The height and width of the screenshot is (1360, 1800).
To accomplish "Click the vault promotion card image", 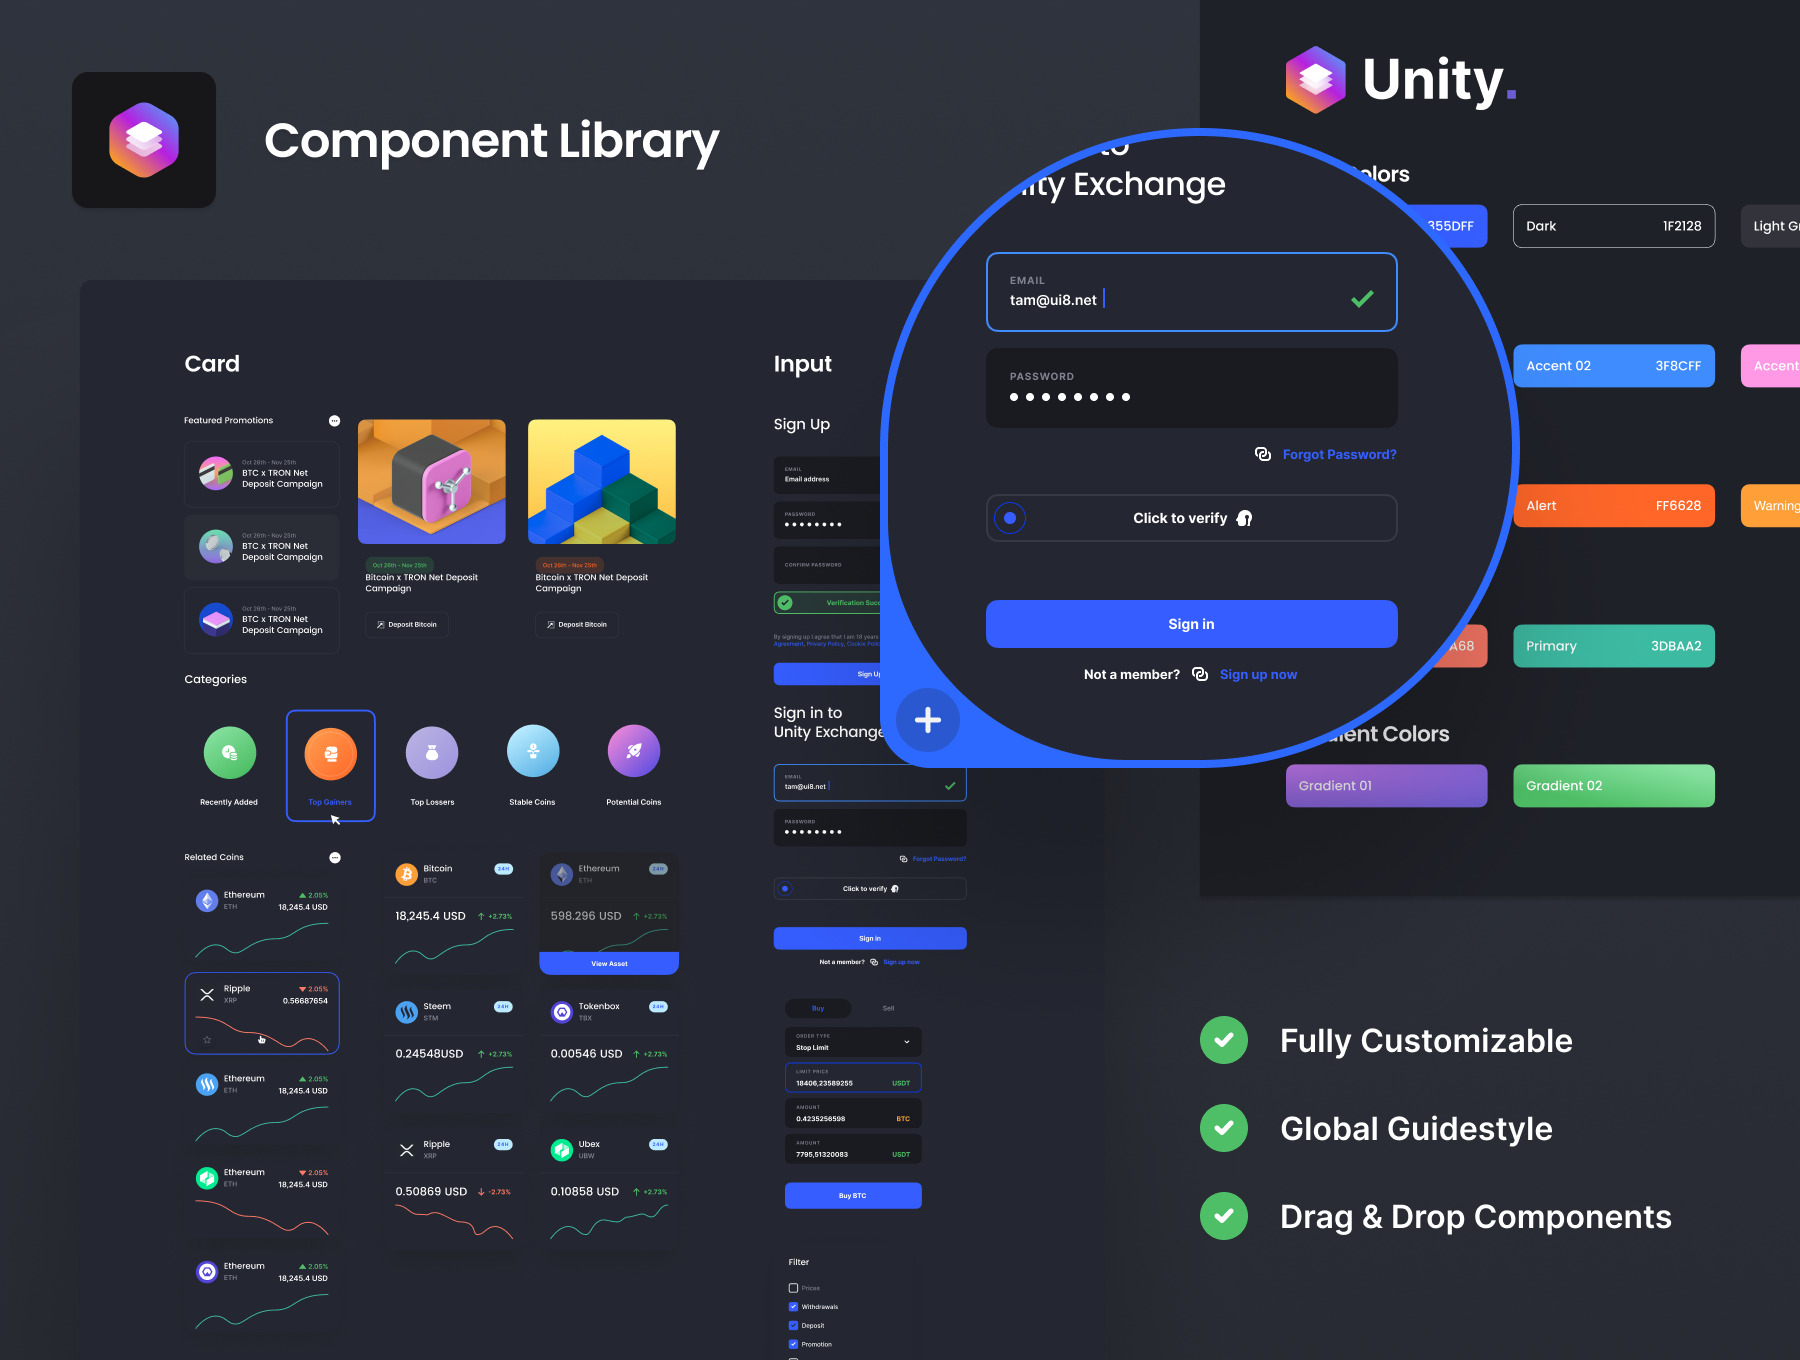I will pyautogui.click(x=432, y=482).
